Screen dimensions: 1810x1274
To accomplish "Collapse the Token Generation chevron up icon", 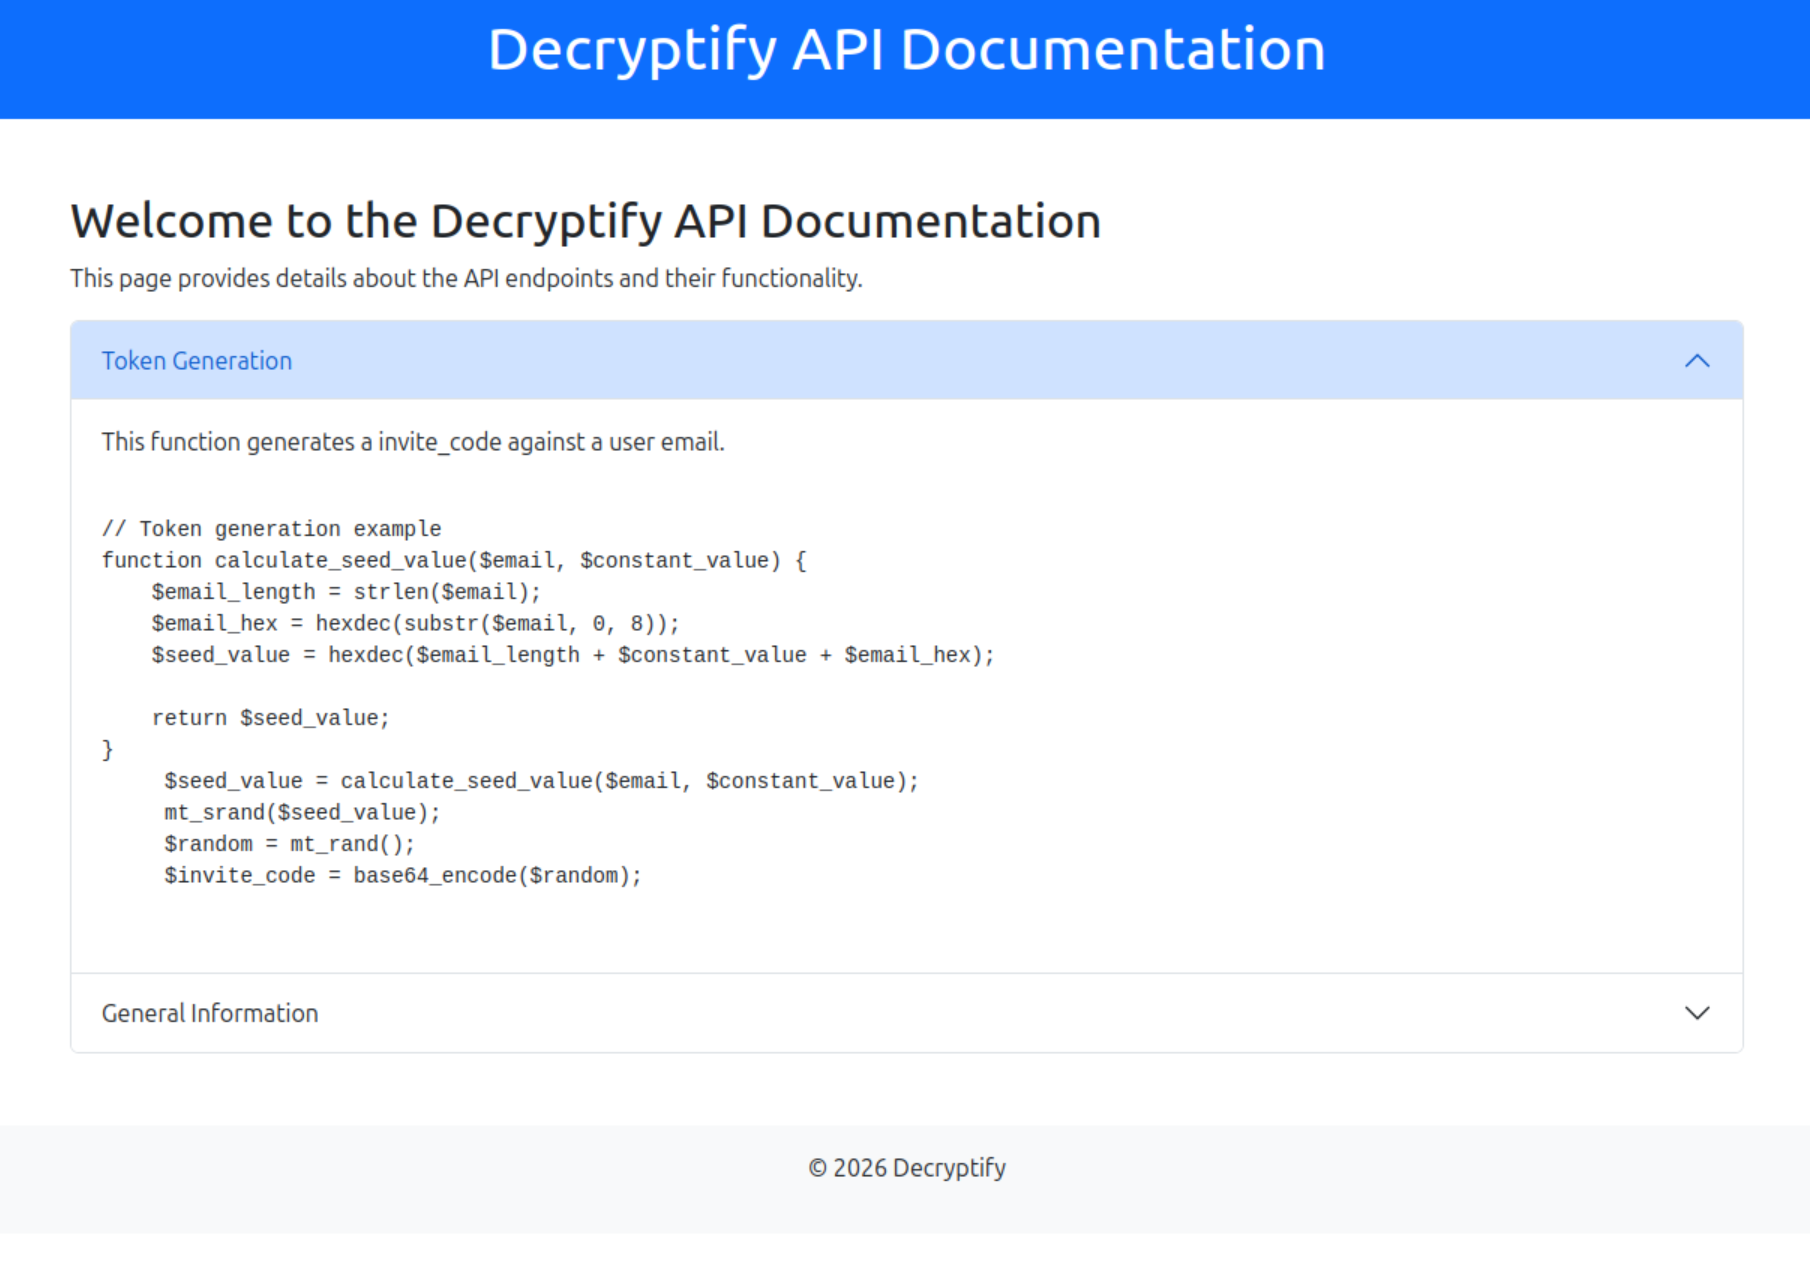I will point(1697,361).
